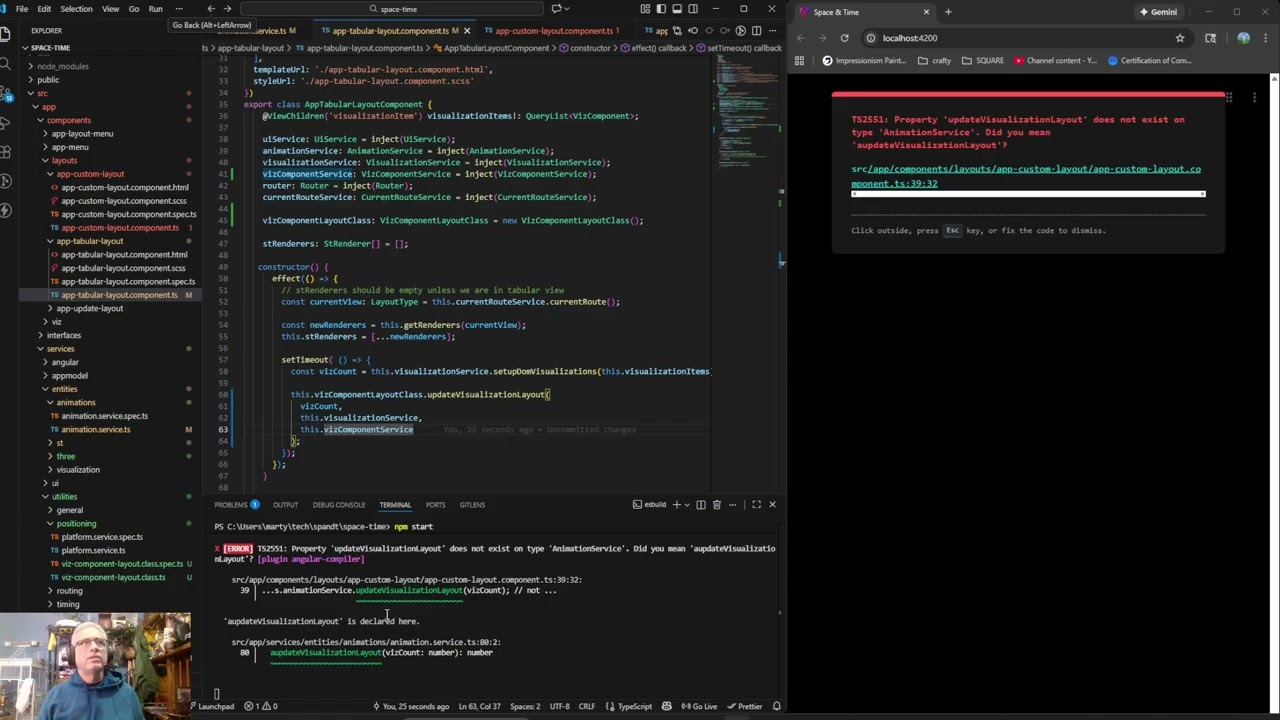Toggle primary side bar layout icon
This screenshot has height=720, width=1280.
tap(662, 9)
